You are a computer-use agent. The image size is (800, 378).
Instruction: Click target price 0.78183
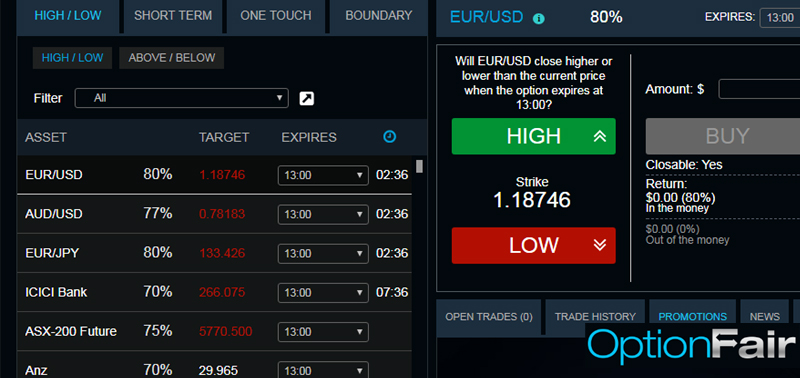[x=222, y=214]
